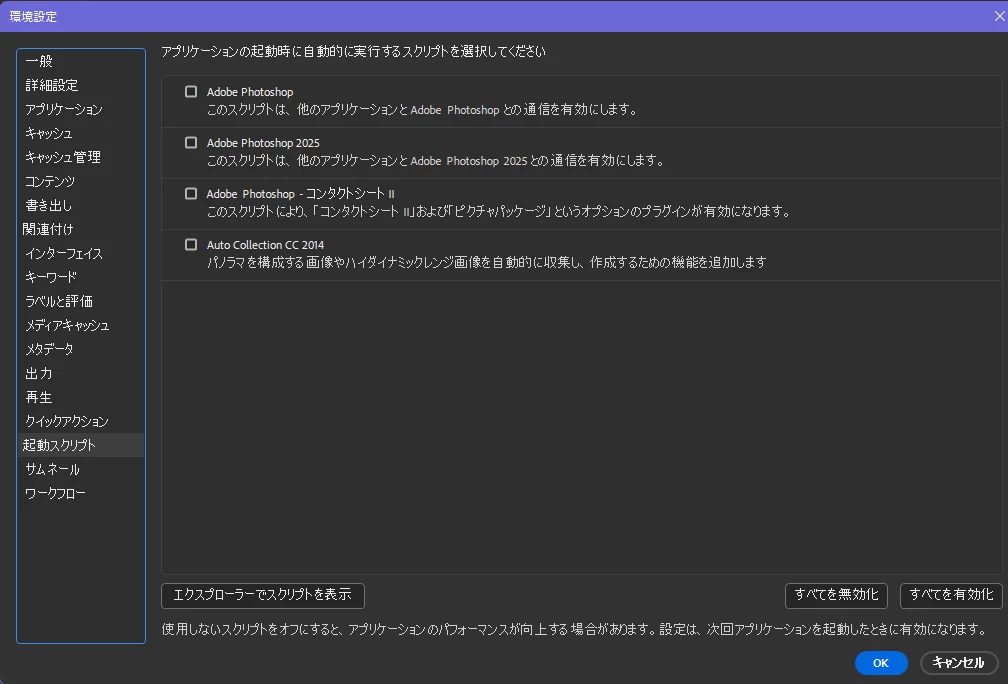Click the パノラマを構成する画像 description text
The width and height of the screenshot is (1008, 684).
click(487, 262)
